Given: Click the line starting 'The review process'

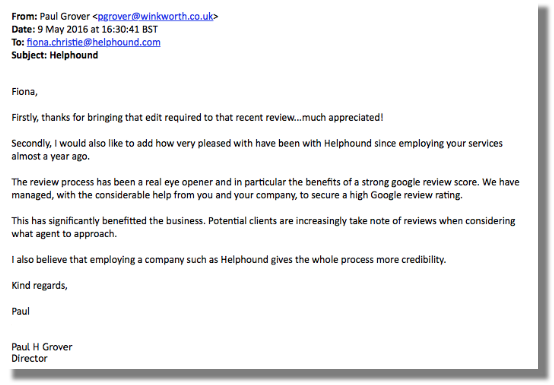Looking at the screenshot, I should pos(265,182).
